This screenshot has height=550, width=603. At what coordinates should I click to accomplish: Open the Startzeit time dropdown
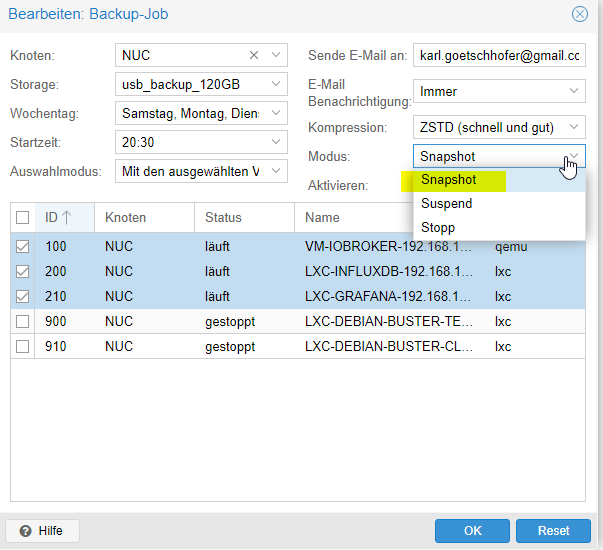(276, 142)
